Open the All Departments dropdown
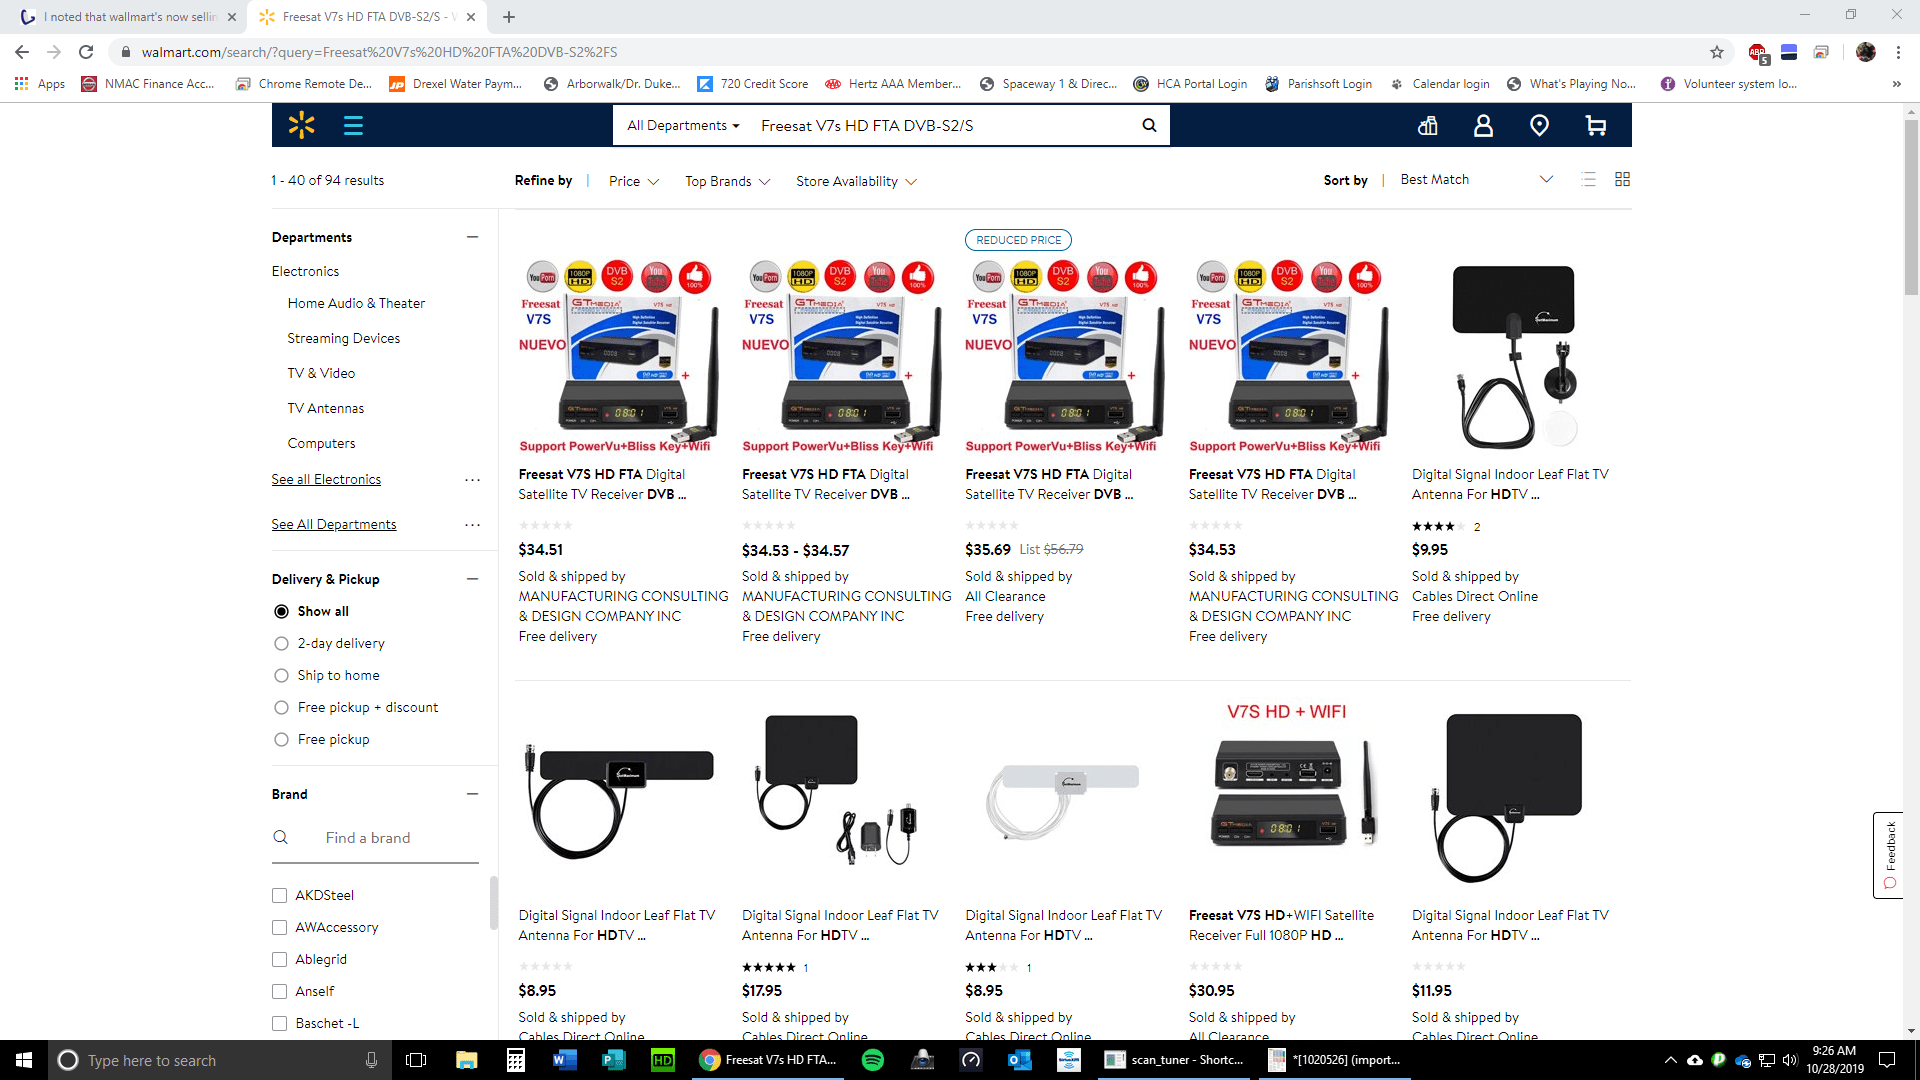This screenshot has height=1080, width=1920. pyautogui.click(x=683, y=125)
